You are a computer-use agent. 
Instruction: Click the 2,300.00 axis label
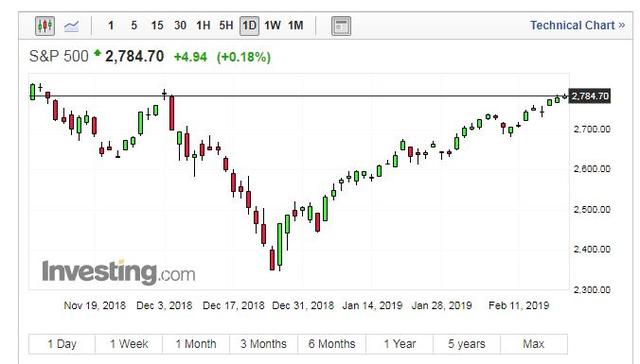[592, 290]
